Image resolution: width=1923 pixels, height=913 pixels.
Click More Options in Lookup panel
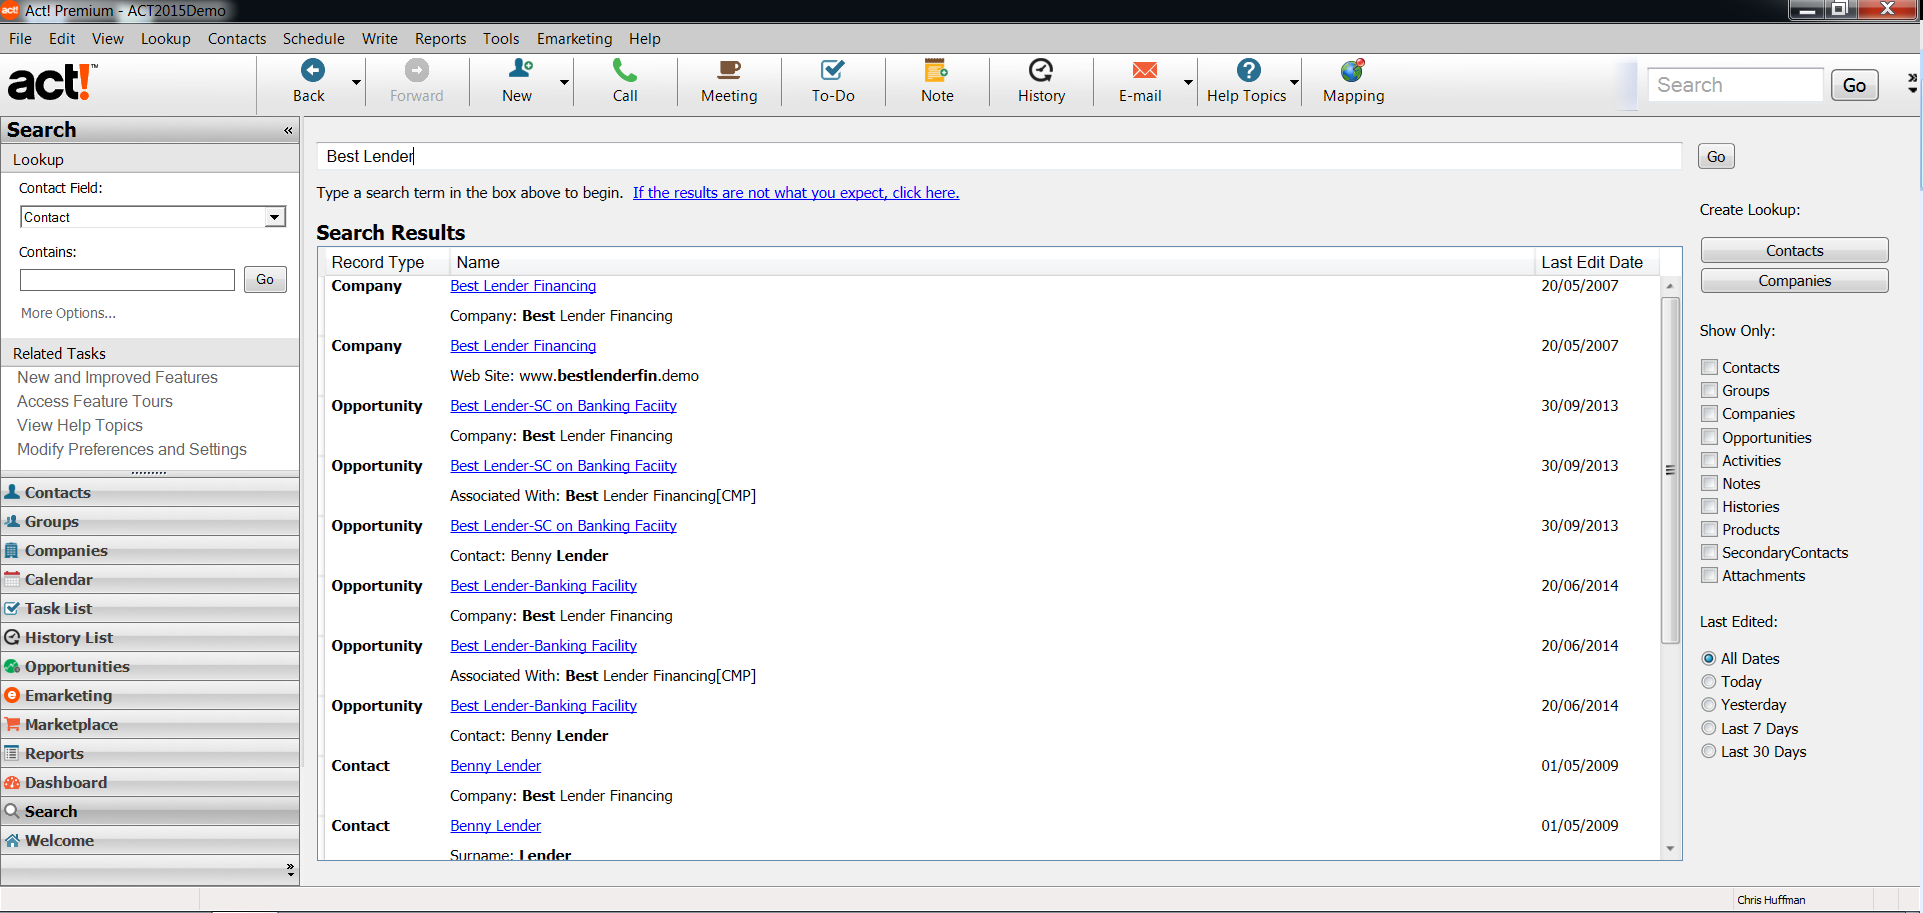point(68,313)
